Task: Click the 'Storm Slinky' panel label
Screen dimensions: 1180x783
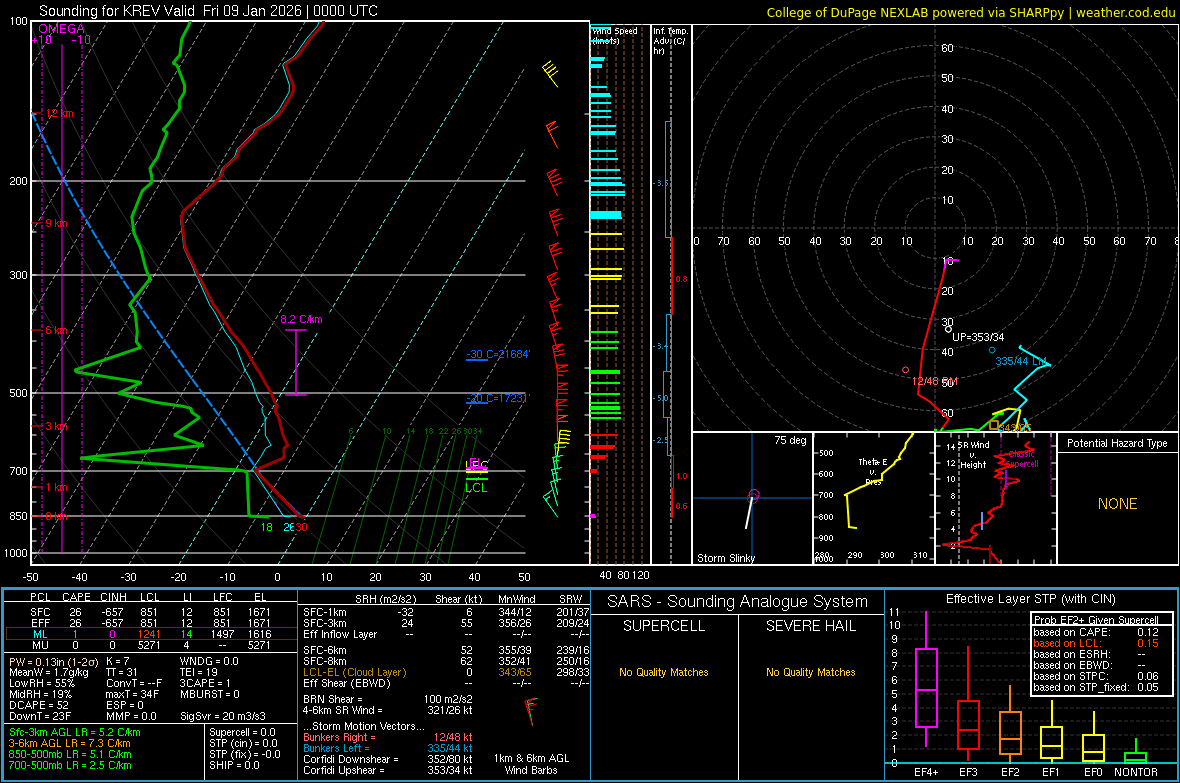Action: click(726, 558)
